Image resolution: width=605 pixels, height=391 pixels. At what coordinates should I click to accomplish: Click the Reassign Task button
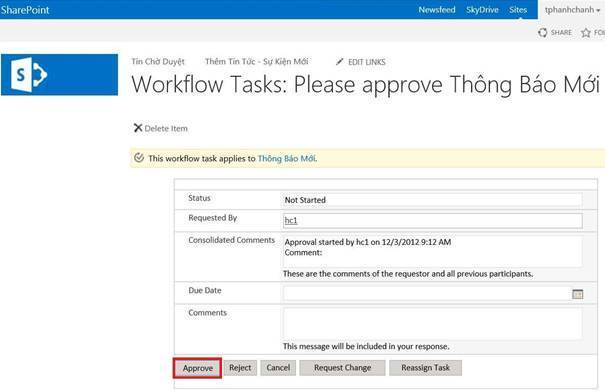[x=425, y=368]
